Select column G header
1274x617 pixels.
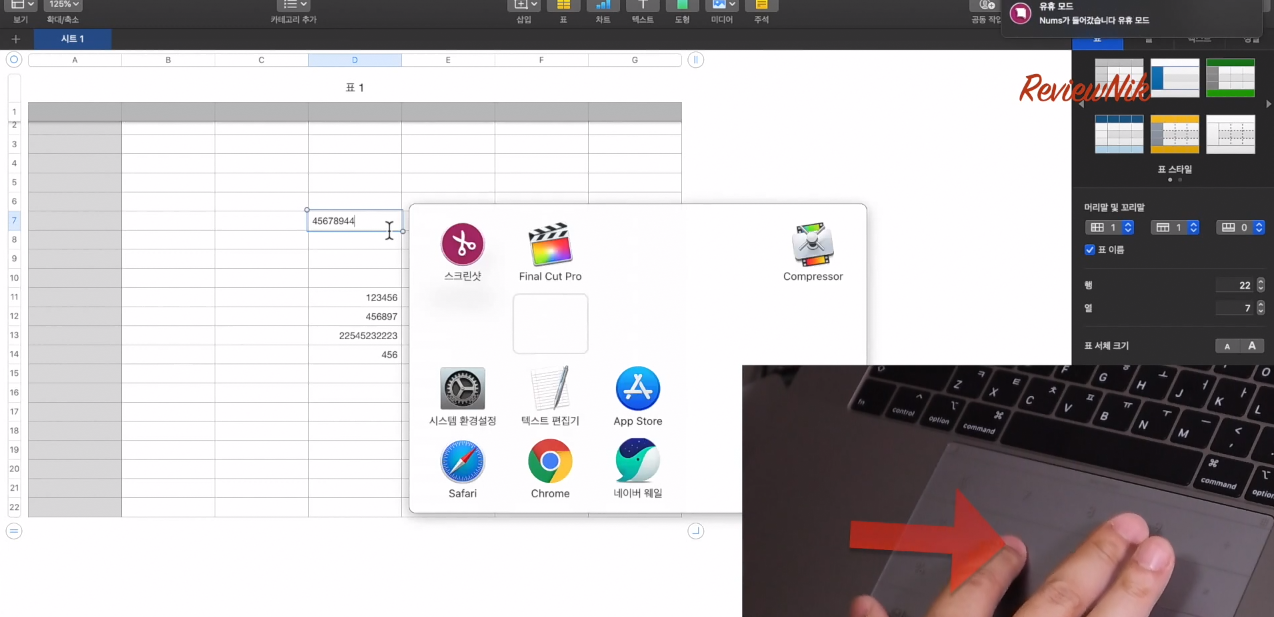(635, 60)
